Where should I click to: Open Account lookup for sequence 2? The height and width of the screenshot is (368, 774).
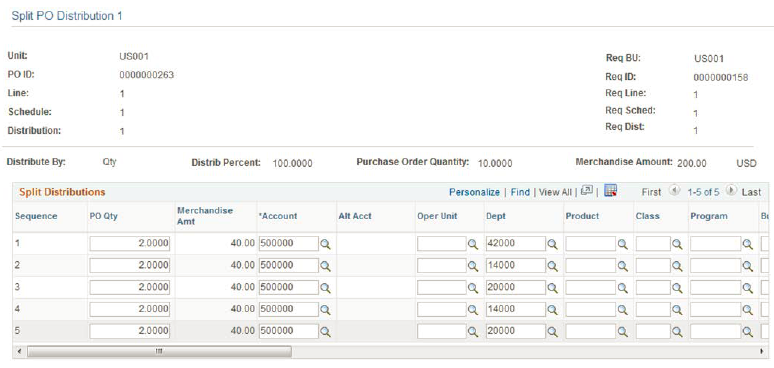(325, 265)
